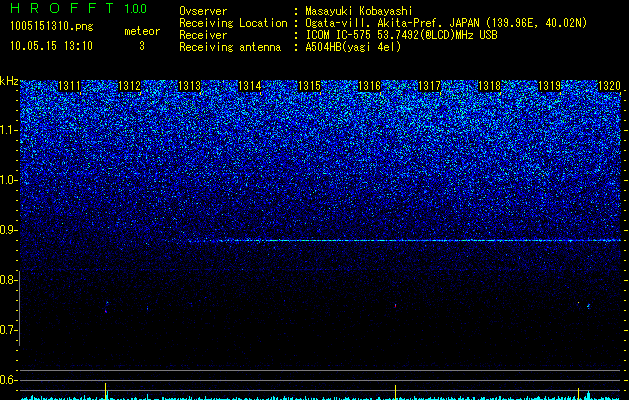Click the 0.6 axis label
629x400 pixels.
click(x=9, y=380)
